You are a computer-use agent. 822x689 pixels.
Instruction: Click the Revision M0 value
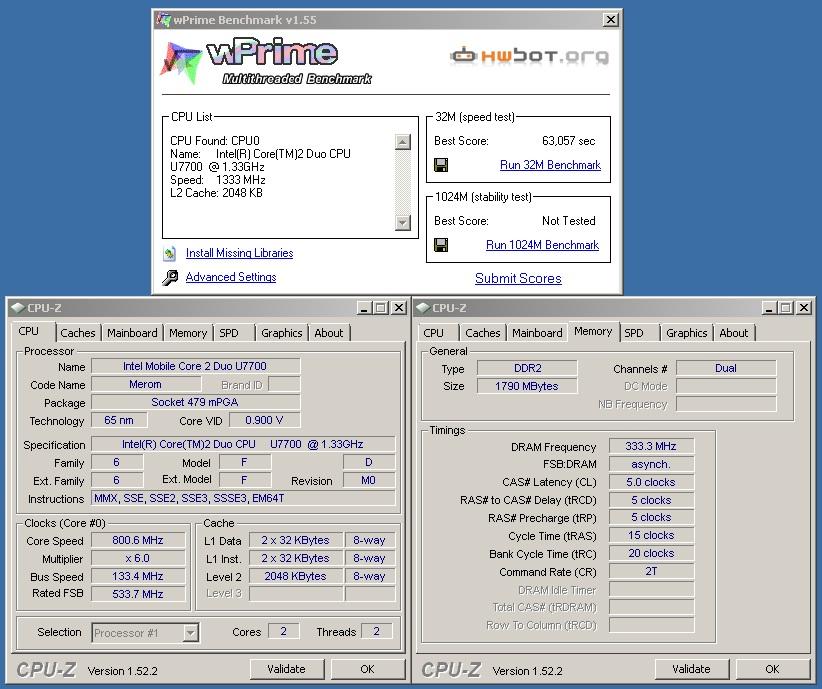coord(369,480)
